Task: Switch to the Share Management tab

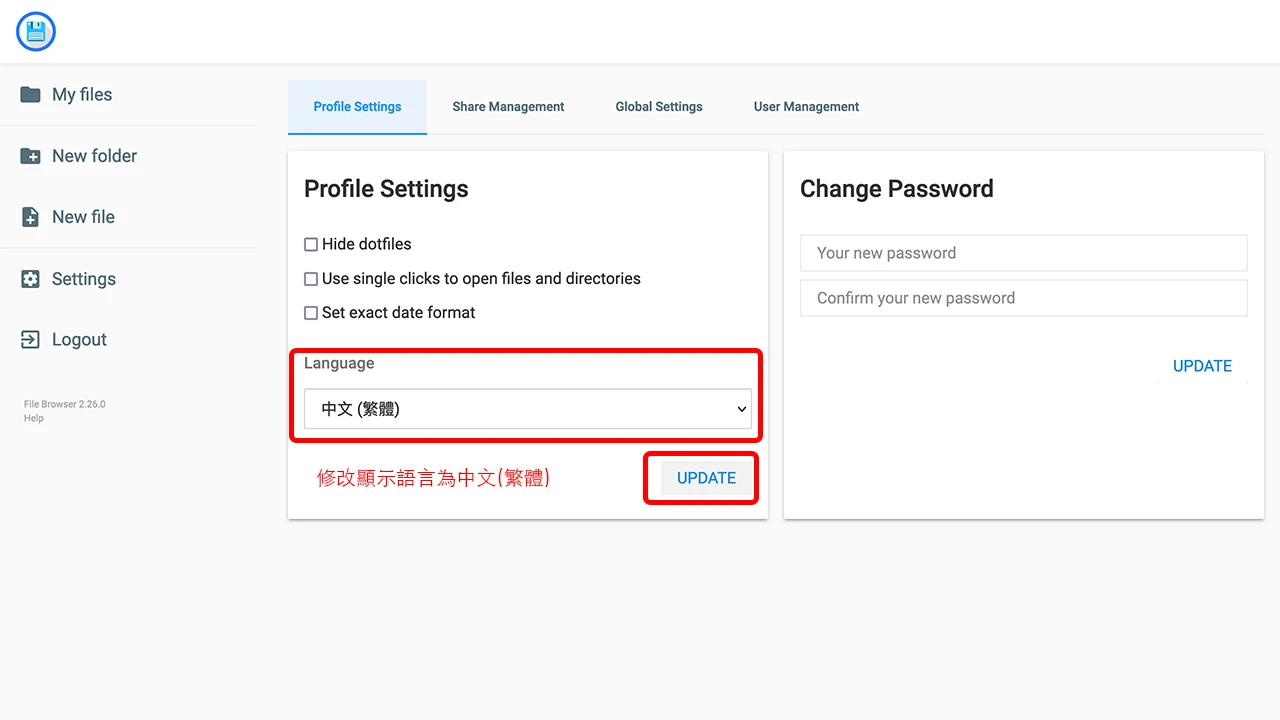Action: click(x=508, y=106)
